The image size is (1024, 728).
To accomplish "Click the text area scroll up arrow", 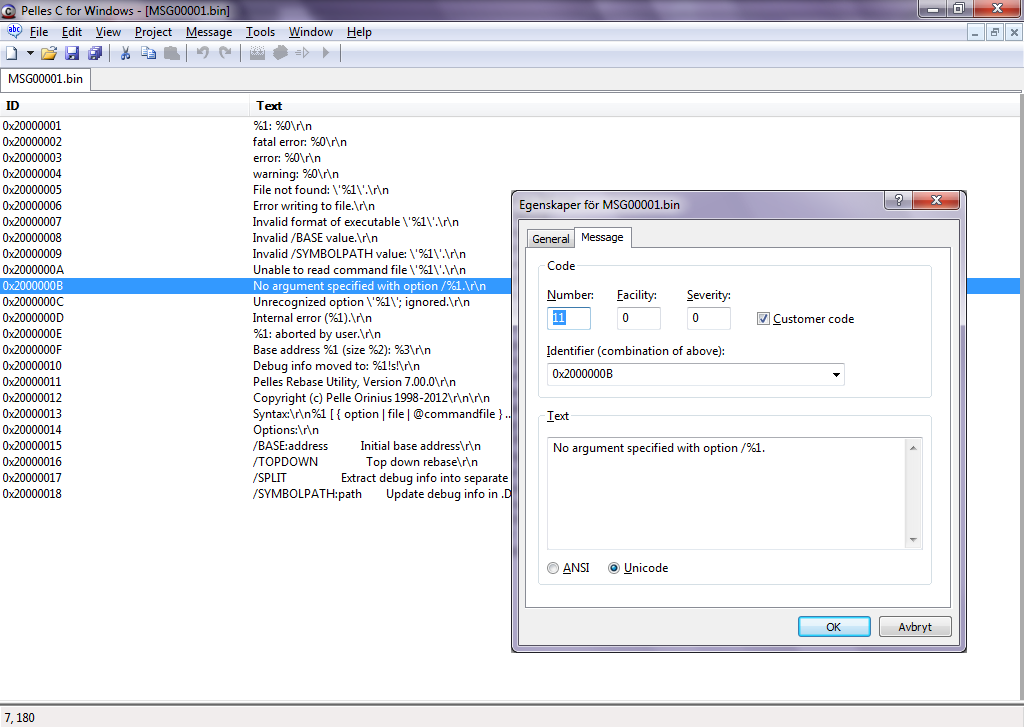I will click(x=913, y=448).
